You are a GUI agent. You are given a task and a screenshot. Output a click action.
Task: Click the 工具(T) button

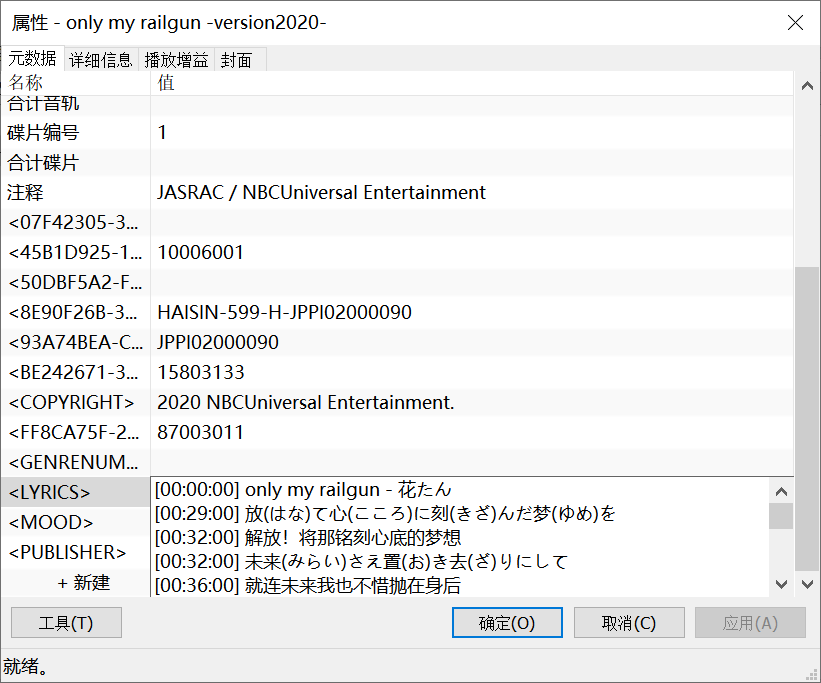click(66, 623)
